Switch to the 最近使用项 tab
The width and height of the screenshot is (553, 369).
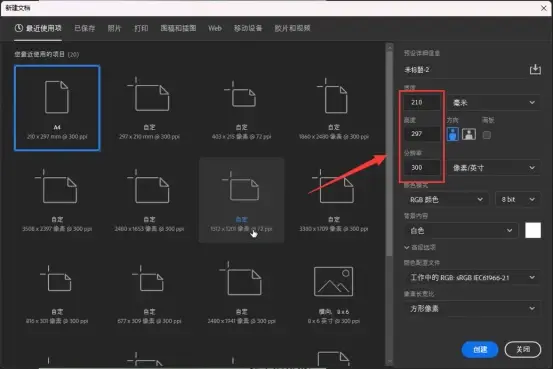coord(38,28)
